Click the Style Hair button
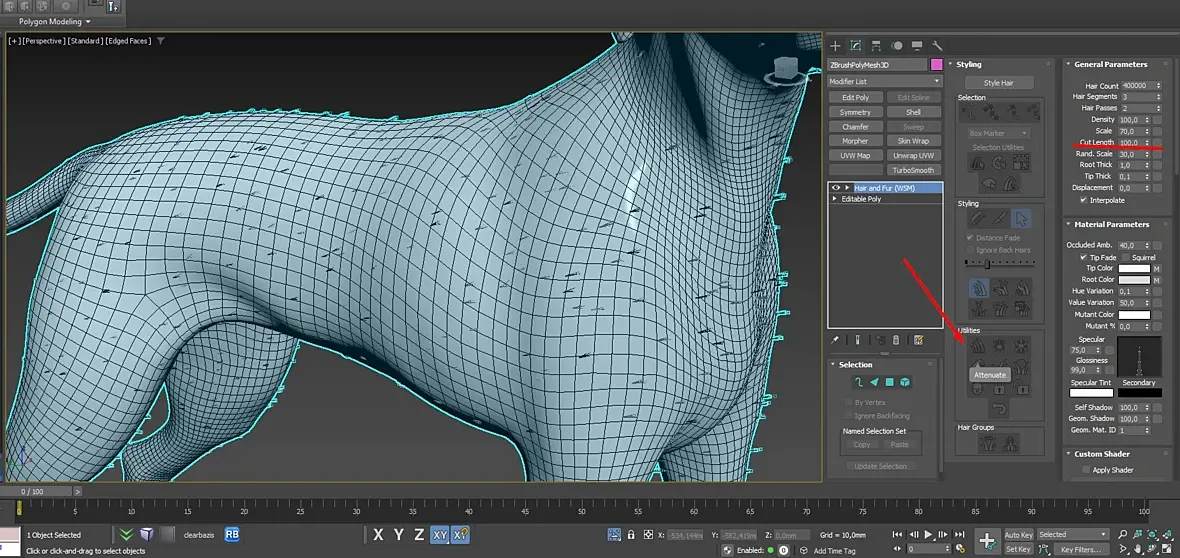 [x=999, y=83]
